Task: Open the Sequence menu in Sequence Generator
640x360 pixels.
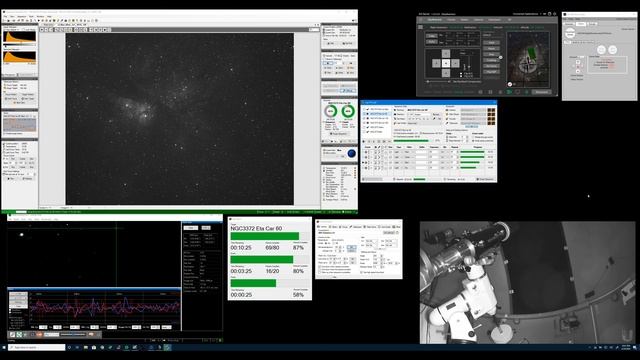Action: (22, 17)
